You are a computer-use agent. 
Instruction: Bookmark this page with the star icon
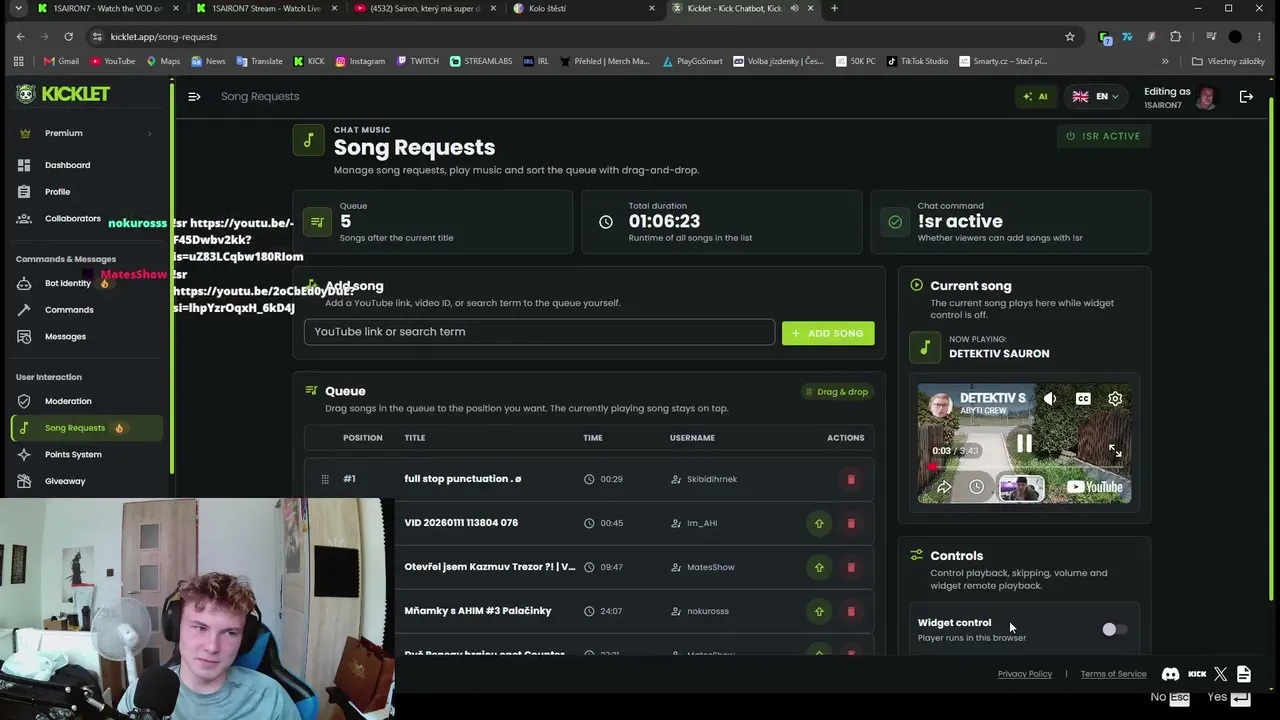(1070, 37)
